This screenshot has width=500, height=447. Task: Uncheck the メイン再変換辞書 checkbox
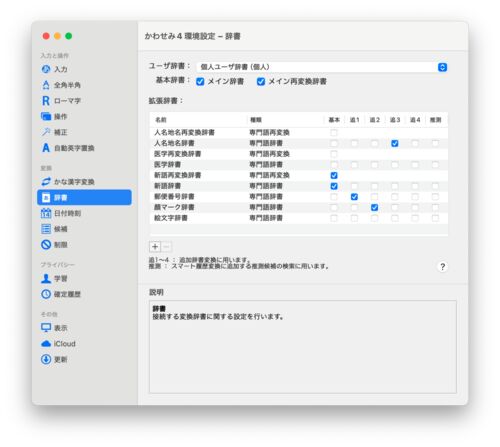pos(261,81)
